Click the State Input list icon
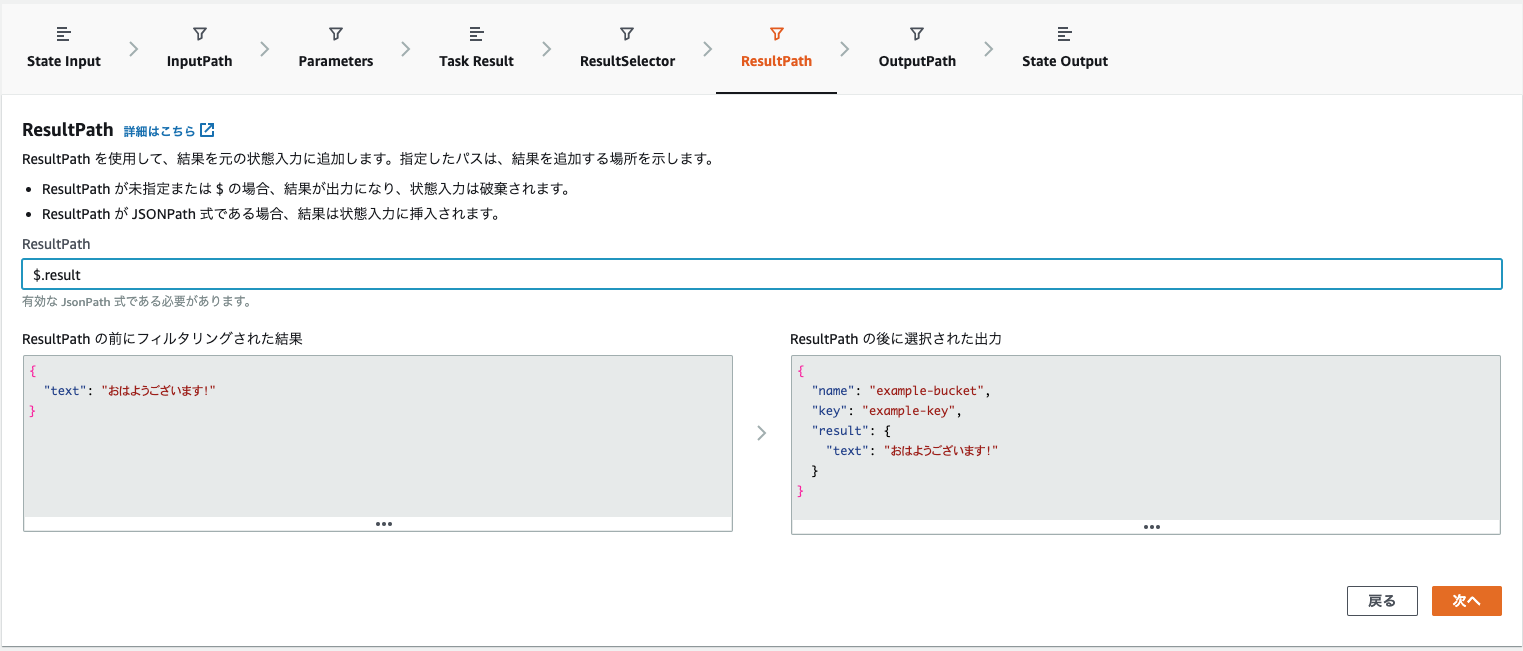1523x651 pixels. click(62, 33)
